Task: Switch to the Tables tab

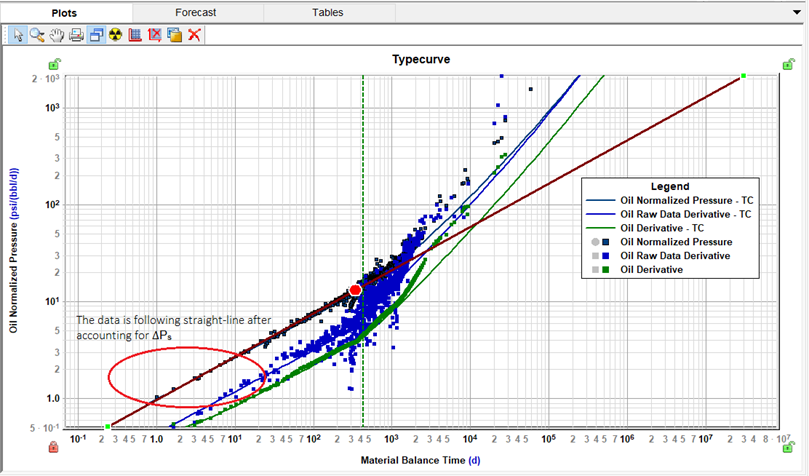Action: (328, 12)
